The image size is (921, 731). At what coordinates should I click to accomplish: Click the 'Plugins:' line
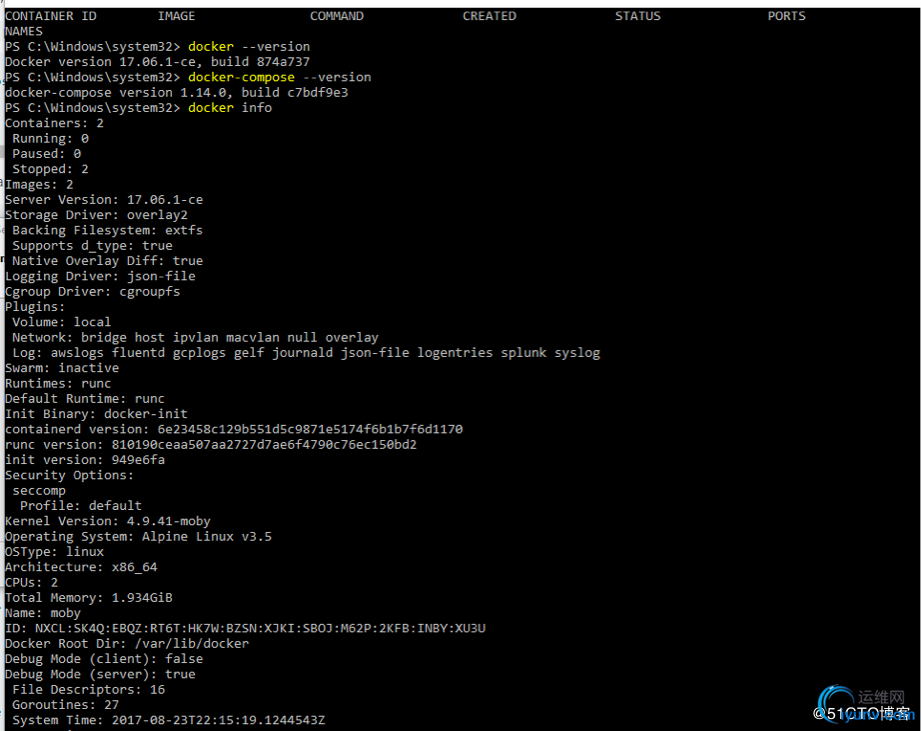point(35,306)
